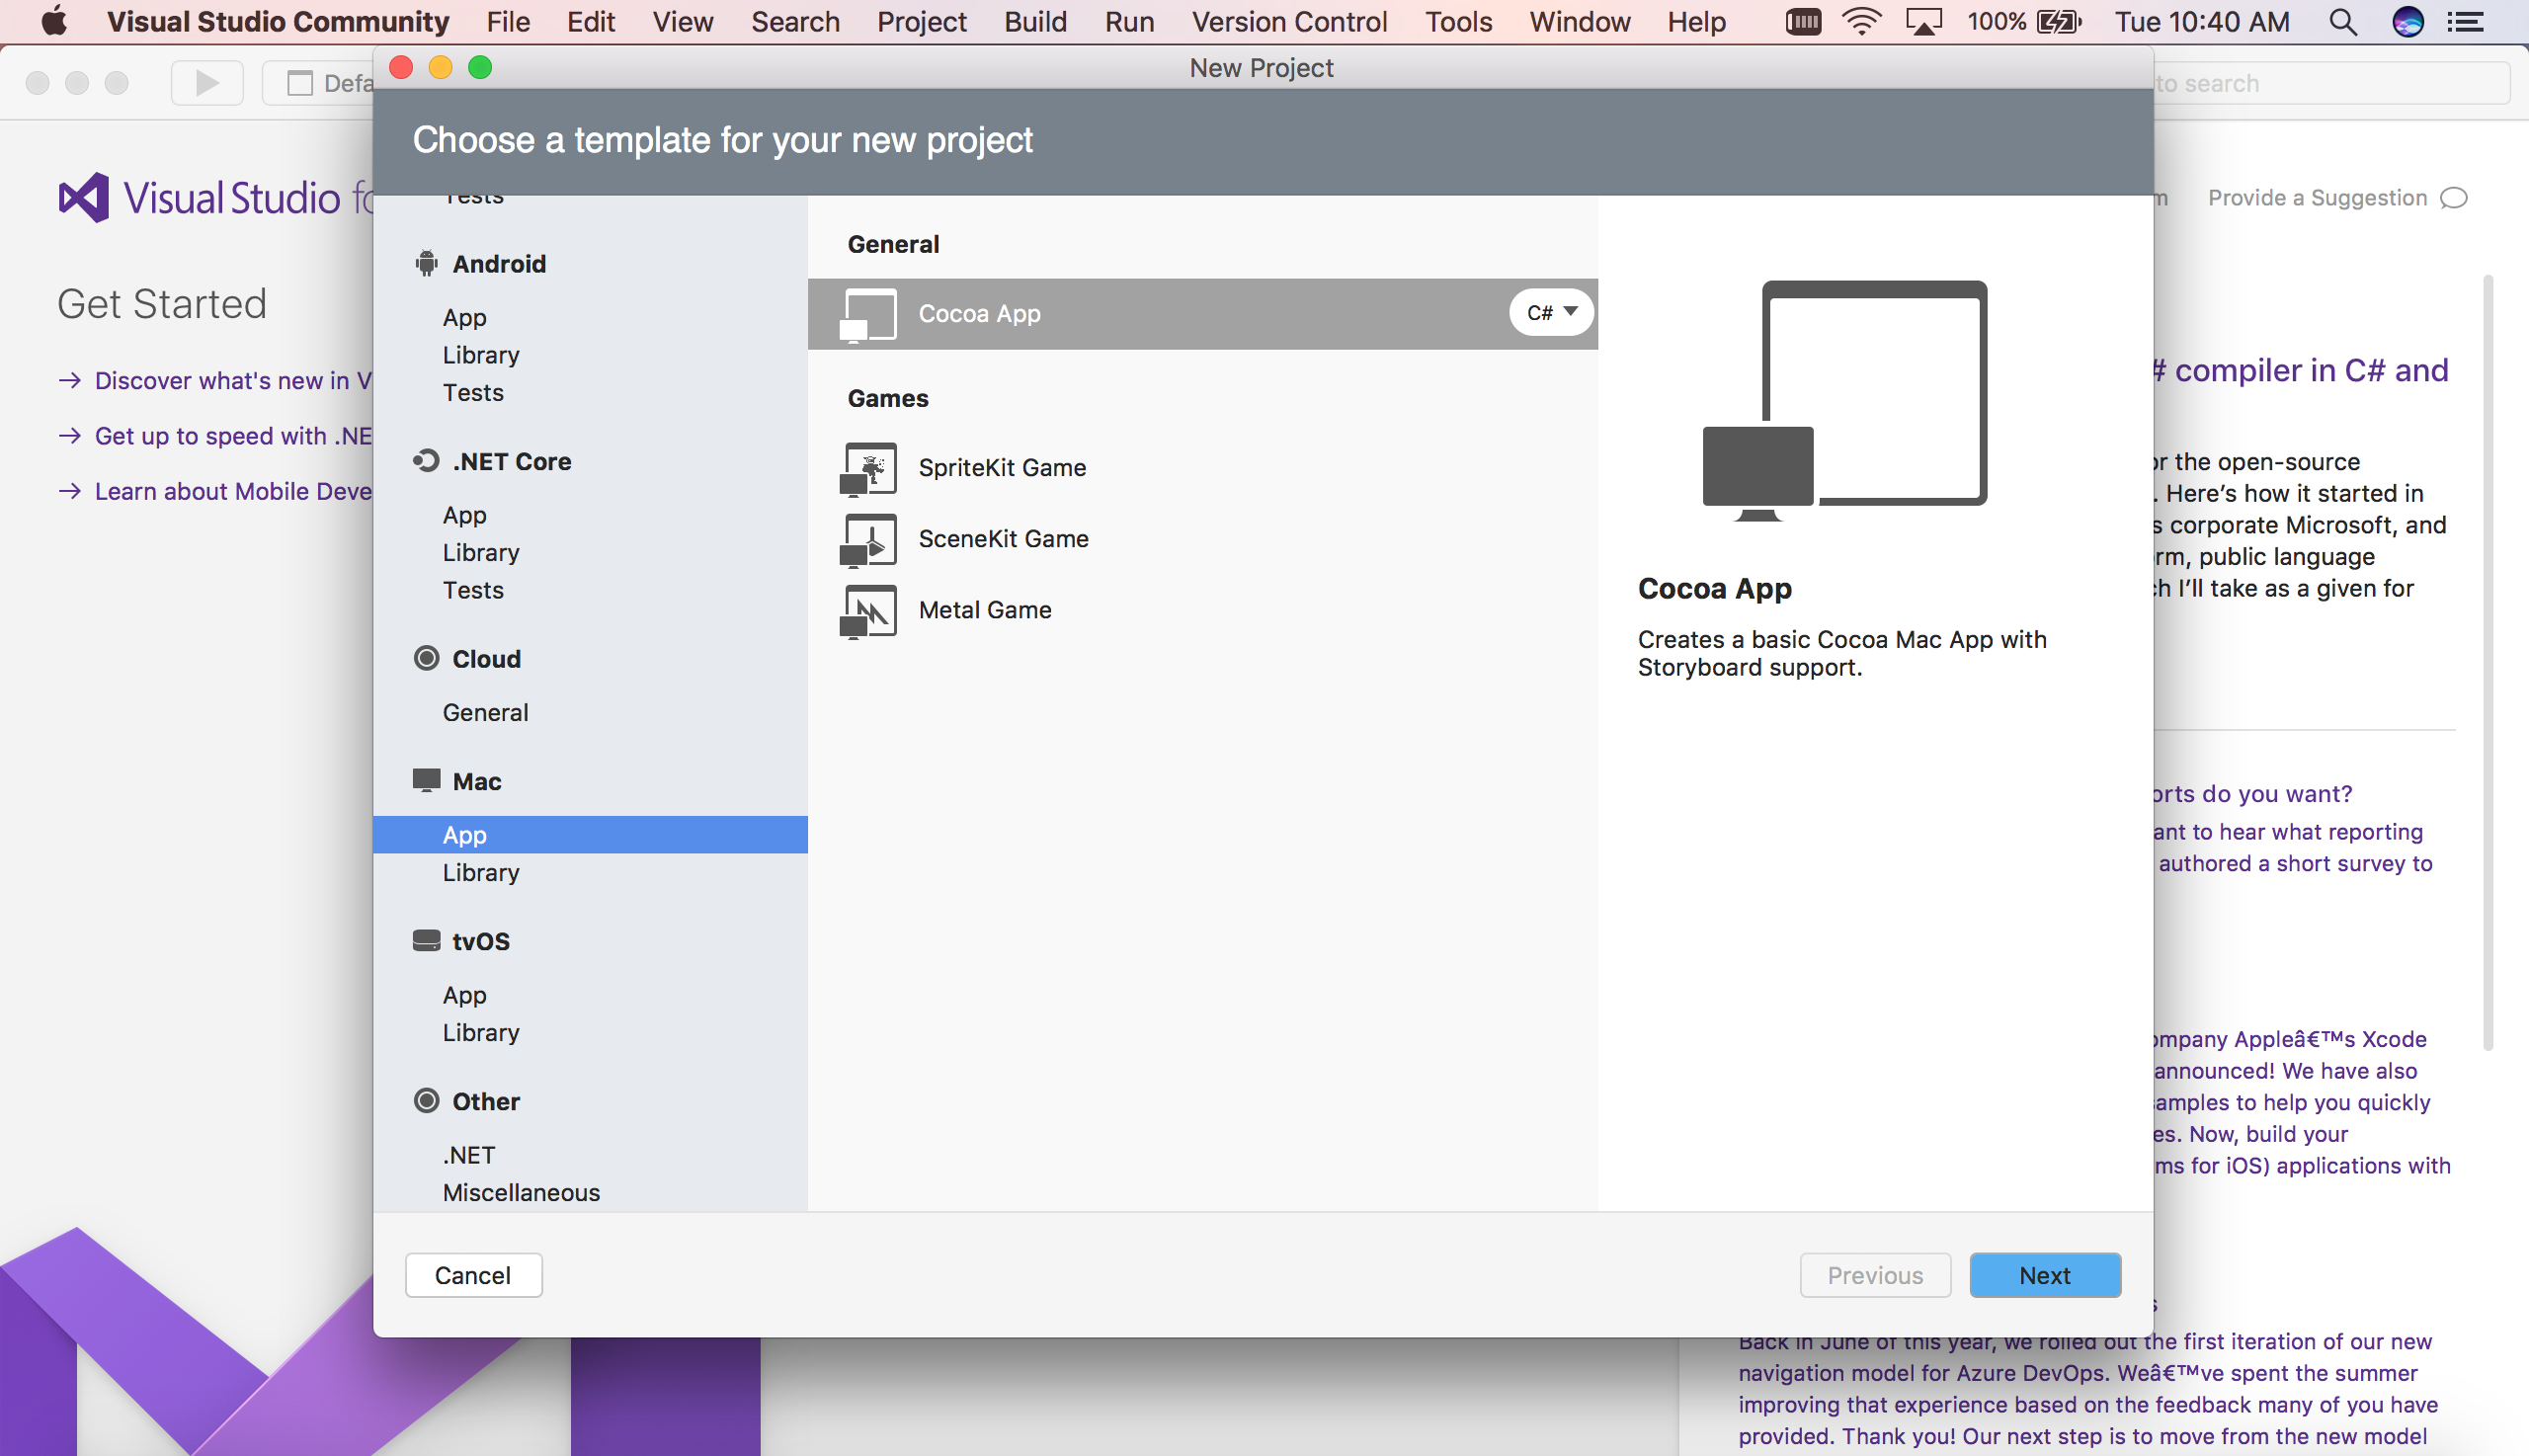Select Tests under Android

pyautogui.click(x=473, y=392)
